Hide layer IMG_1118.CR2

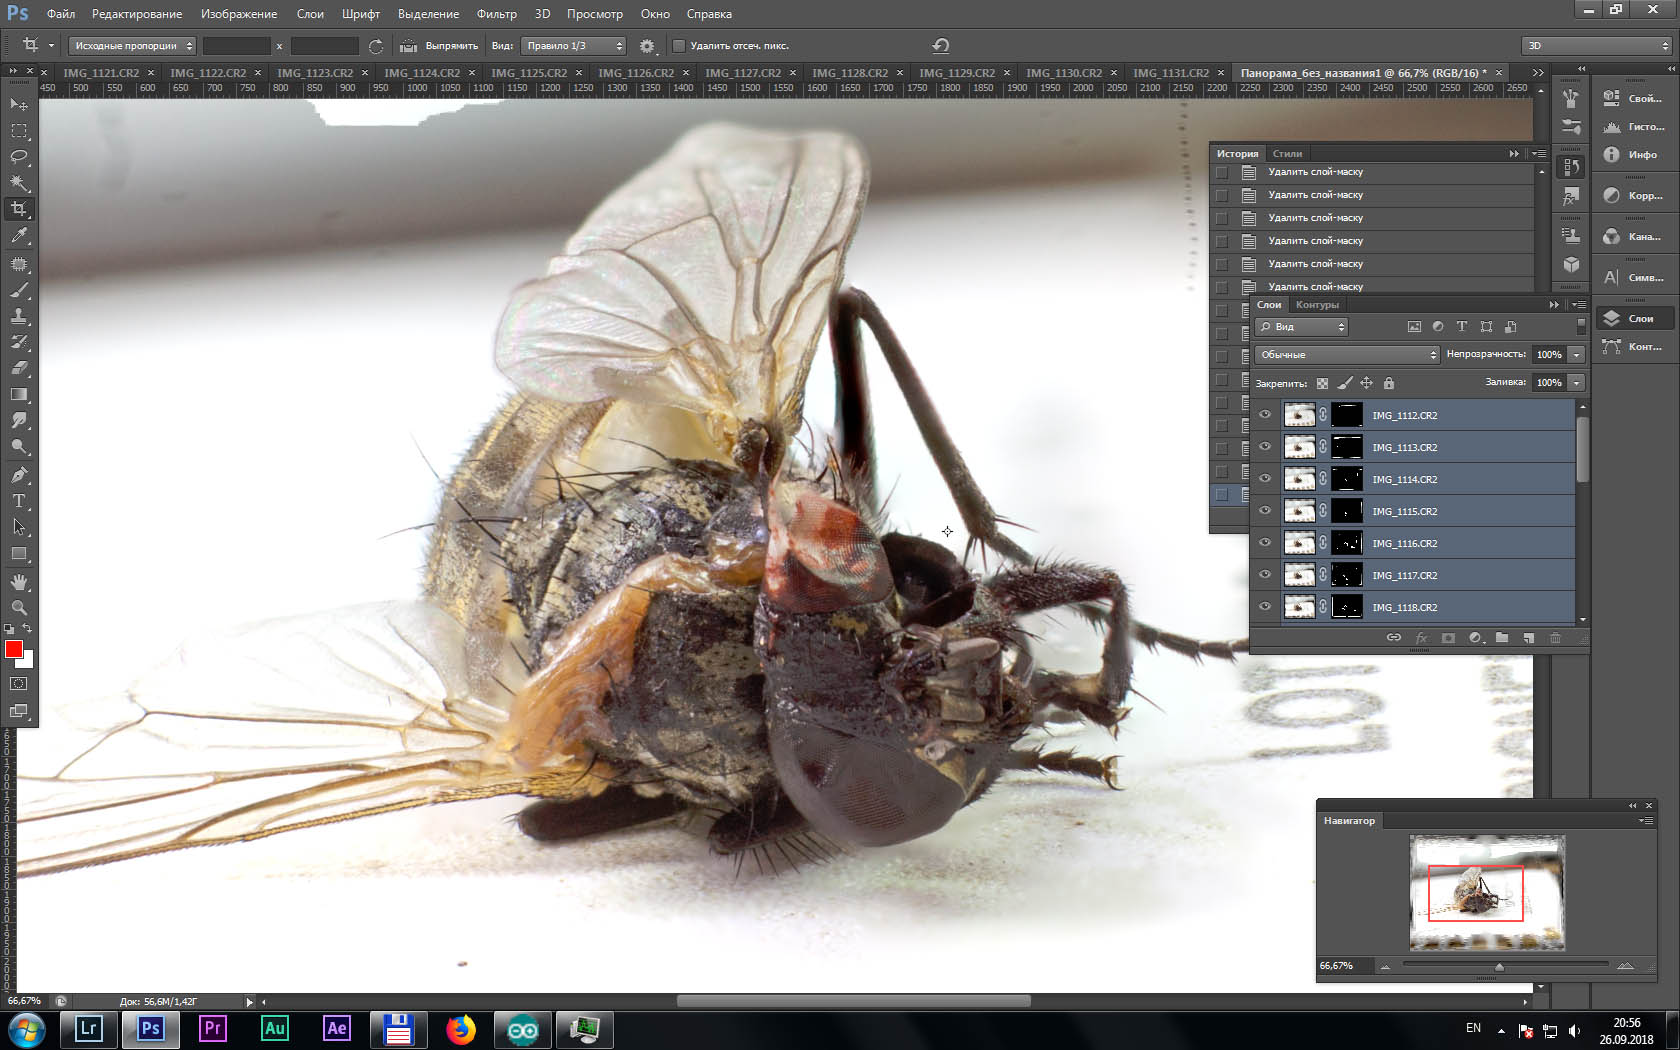pos(1265,607)
